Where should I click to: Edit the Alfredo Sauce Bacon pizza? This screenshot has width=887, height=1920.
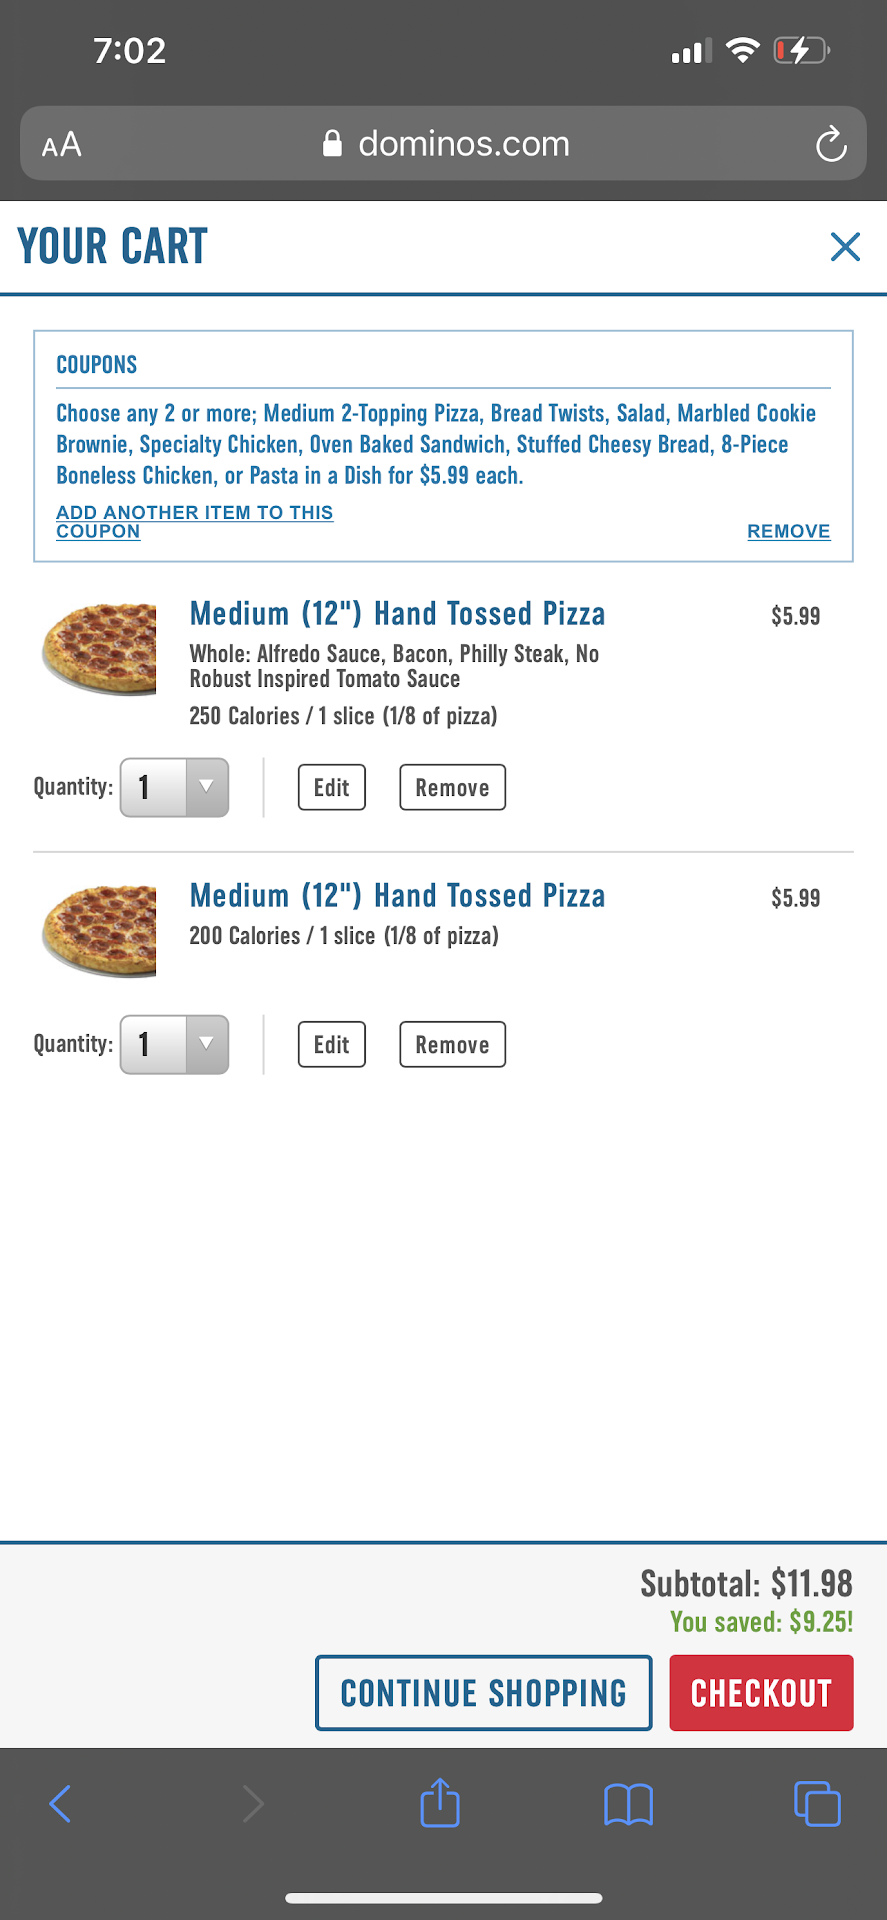click(332, 788)
